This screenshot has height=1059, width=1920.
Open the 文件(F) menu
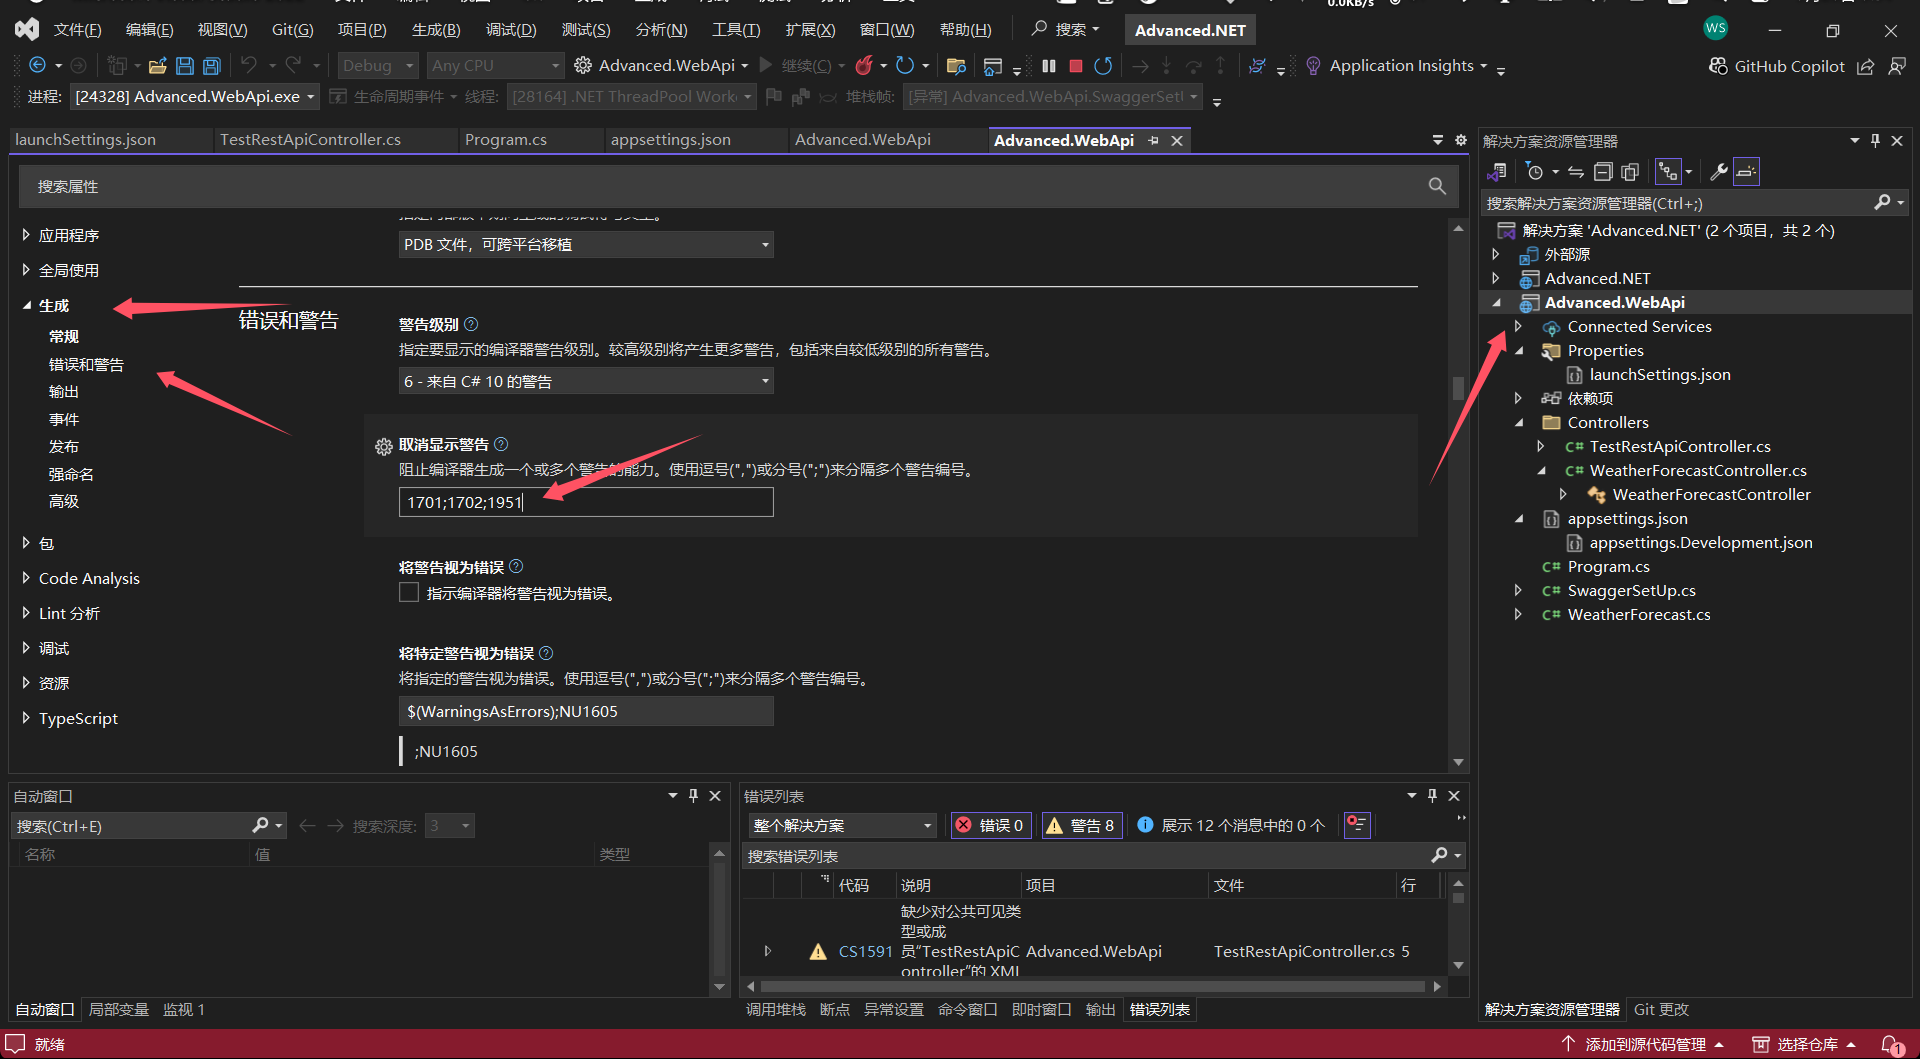(x=77, y=30)
